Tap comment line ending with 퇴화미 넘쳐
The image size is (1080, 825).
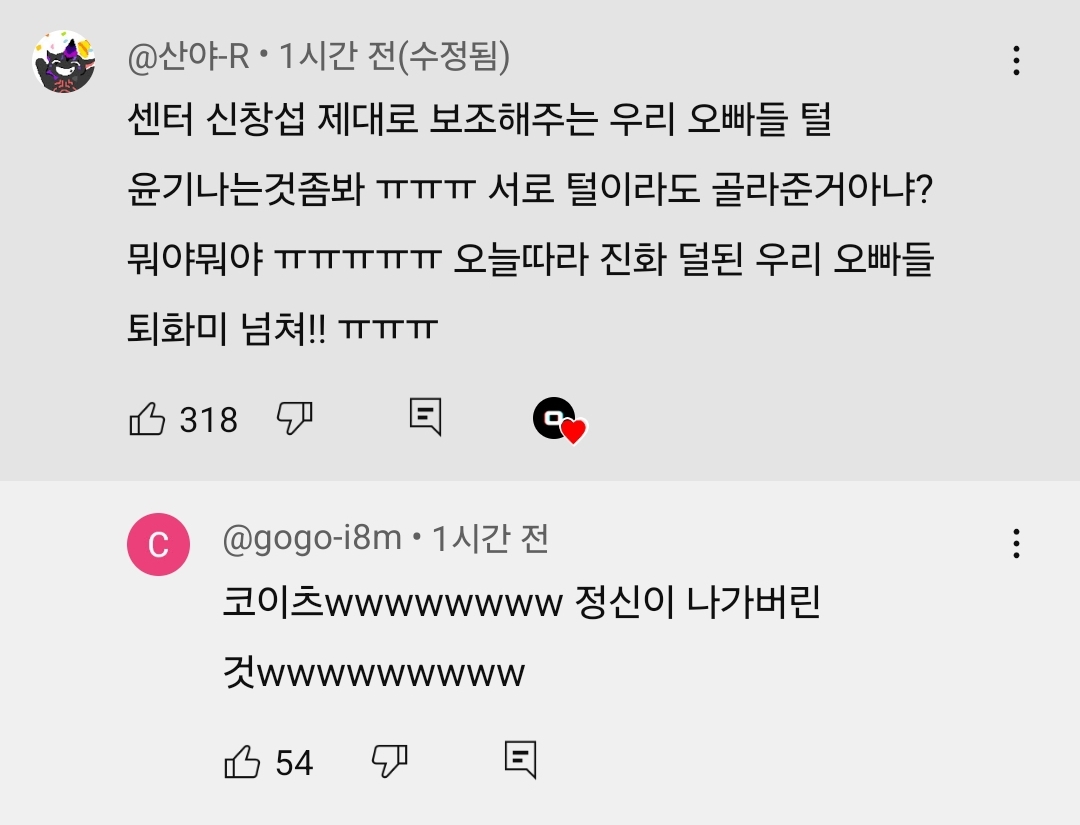coord(282,328)
